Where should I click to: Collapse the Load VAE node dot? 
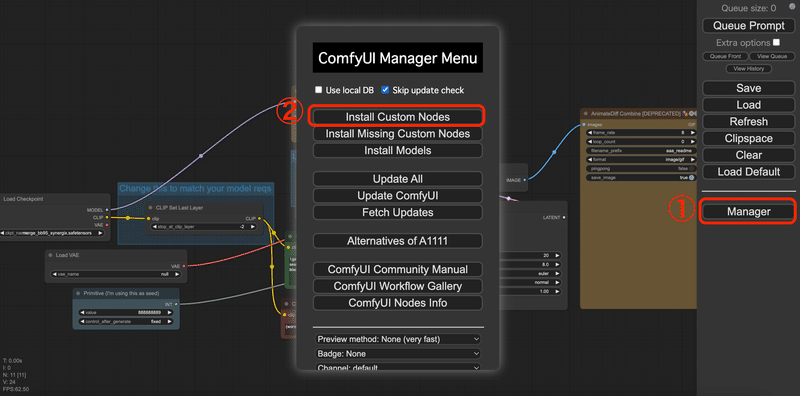(x=52, y=255)
